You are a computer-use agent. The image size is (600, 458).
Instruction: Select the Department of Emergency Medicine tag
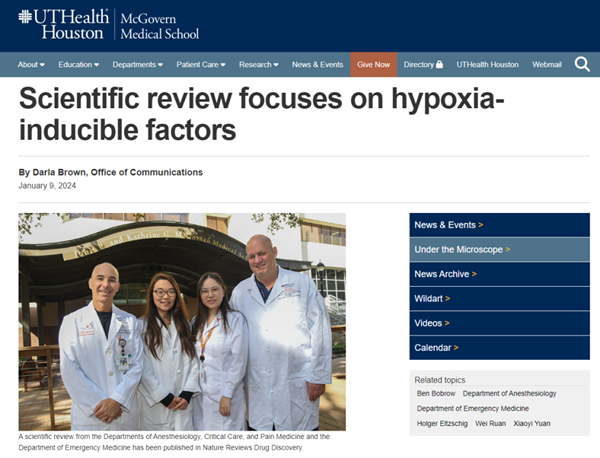tap(473, 409)
